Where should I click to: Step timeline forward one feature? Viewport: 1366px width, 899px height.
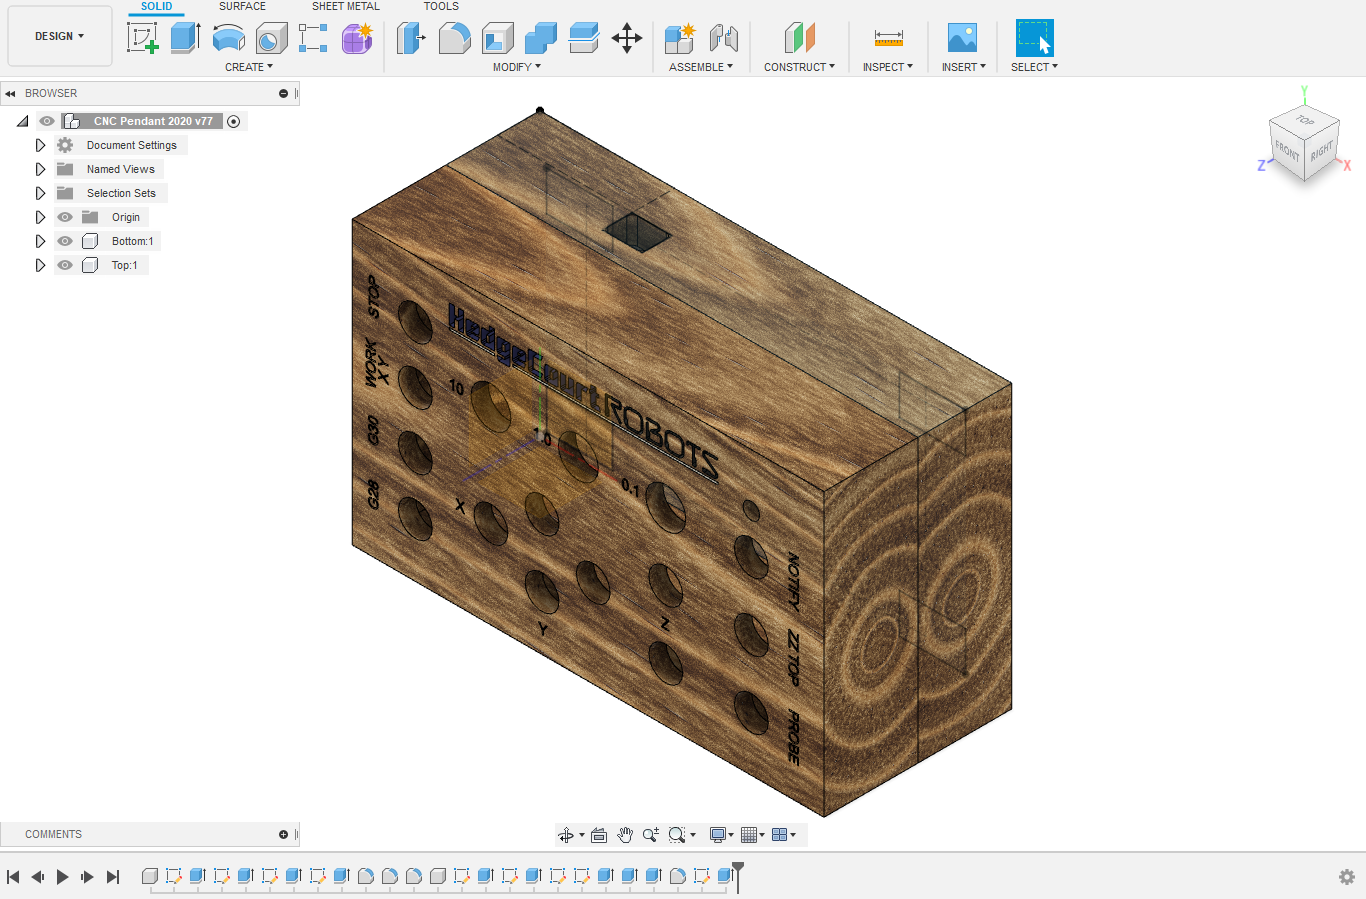coord(87,877)
